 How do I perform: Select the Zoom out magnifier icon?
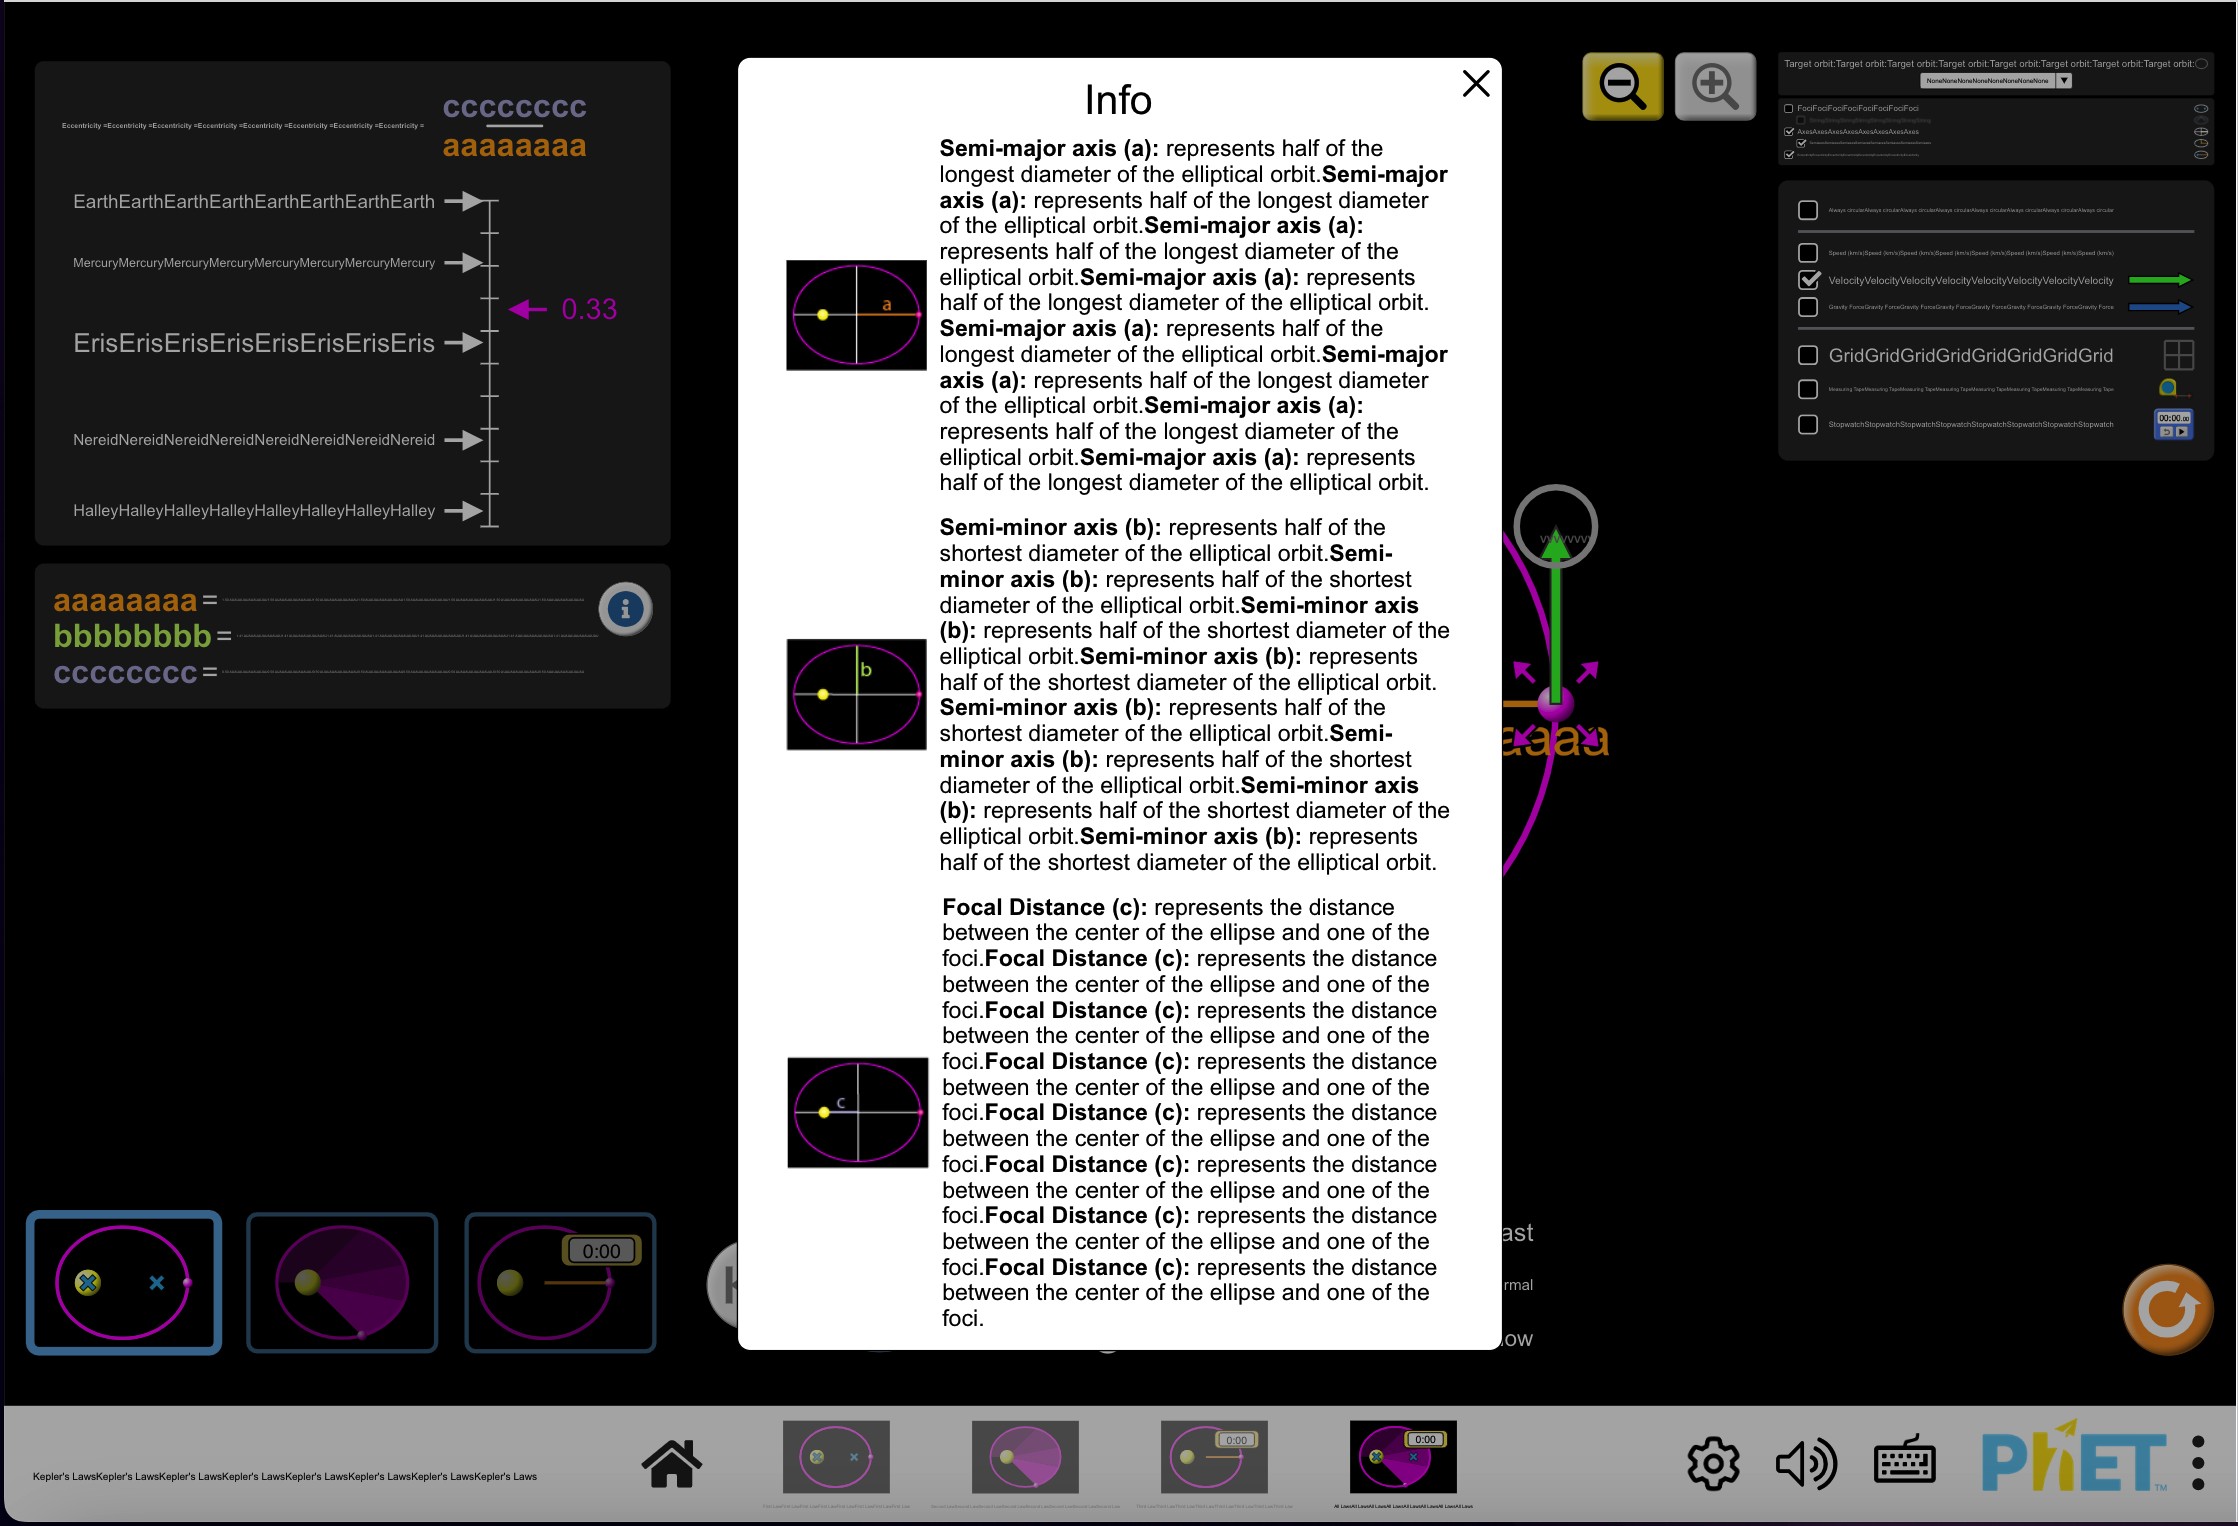tap(1622, 86)
